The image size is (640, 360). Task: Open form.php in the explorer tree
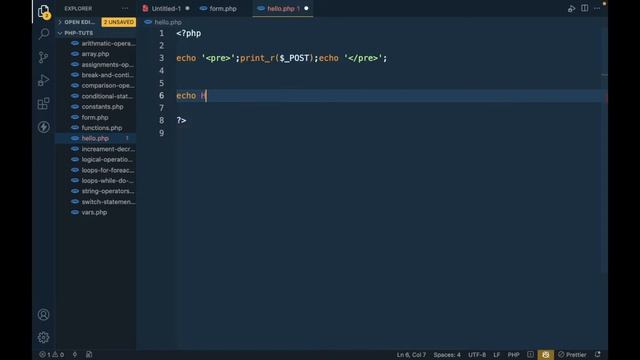(96, 118)
